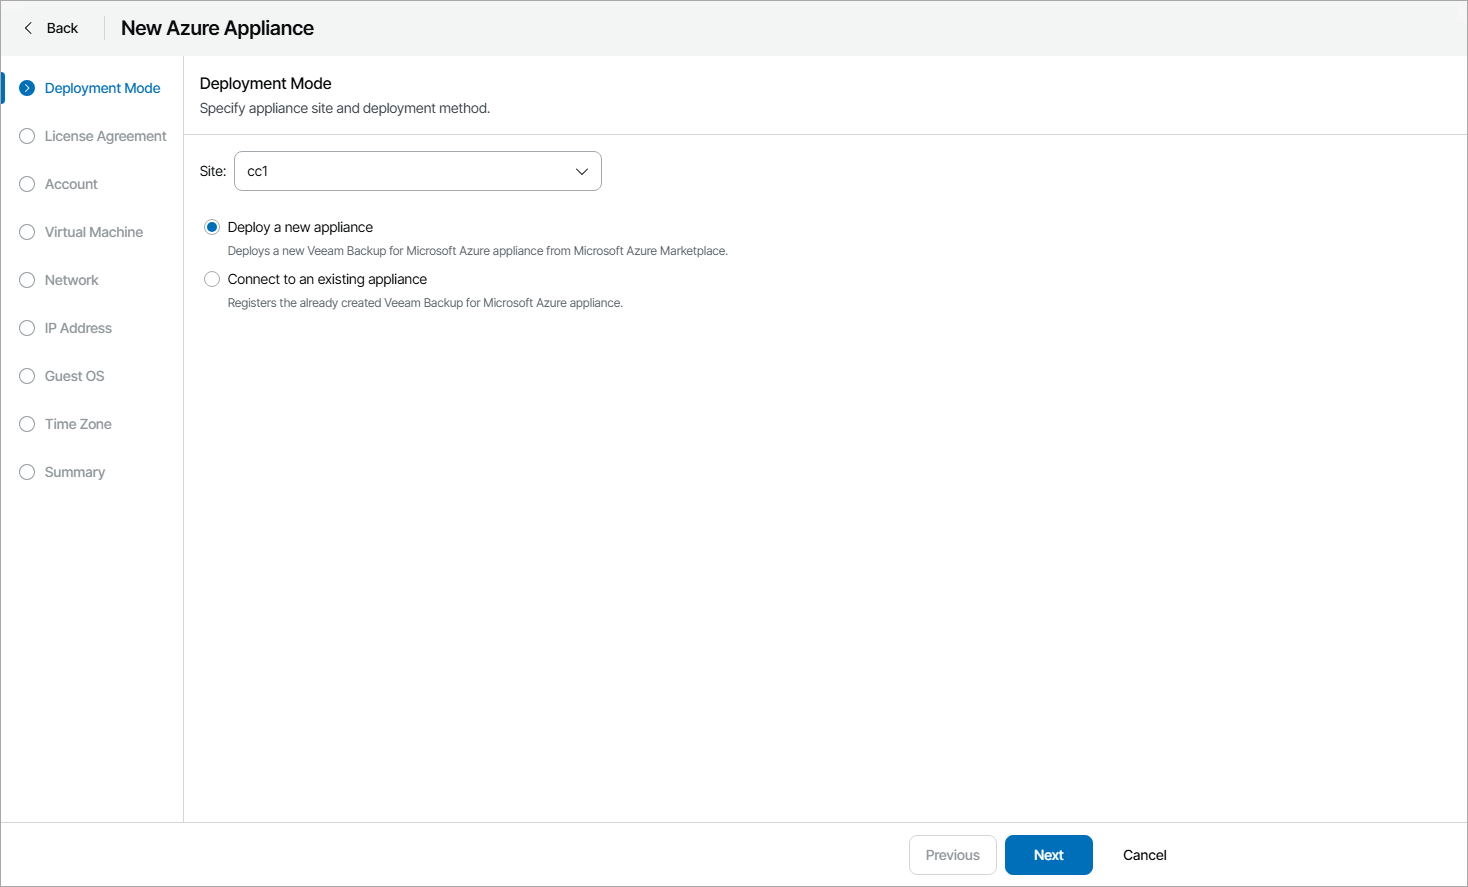The image size is (1468, 887).
Task: Click the License Agreement step circle icon
Action: click(x=27, y=136)
